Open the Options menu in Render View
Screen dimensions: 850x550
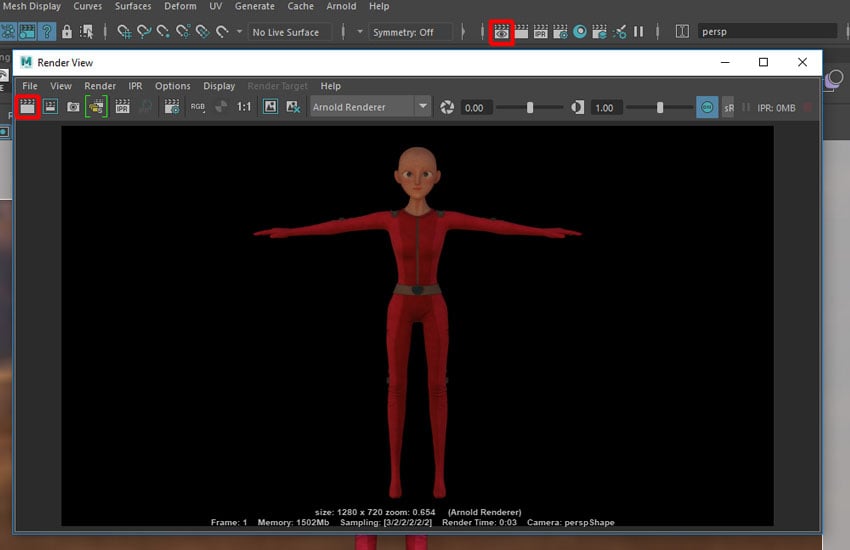pos(172,86)
